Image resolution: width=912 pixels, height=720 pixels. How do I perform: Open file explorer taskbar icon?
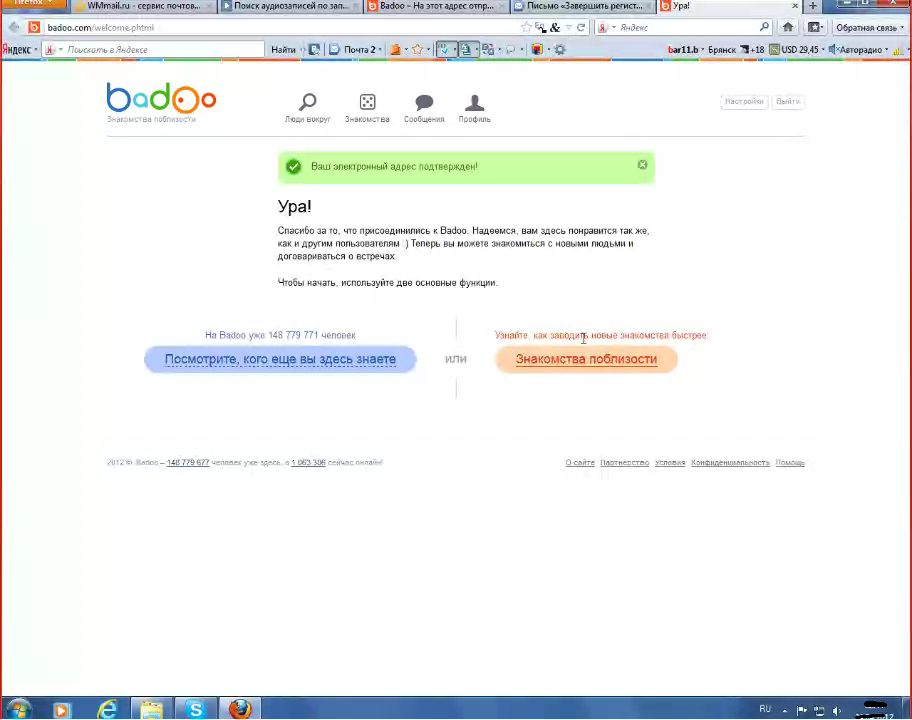pos(151,710)
